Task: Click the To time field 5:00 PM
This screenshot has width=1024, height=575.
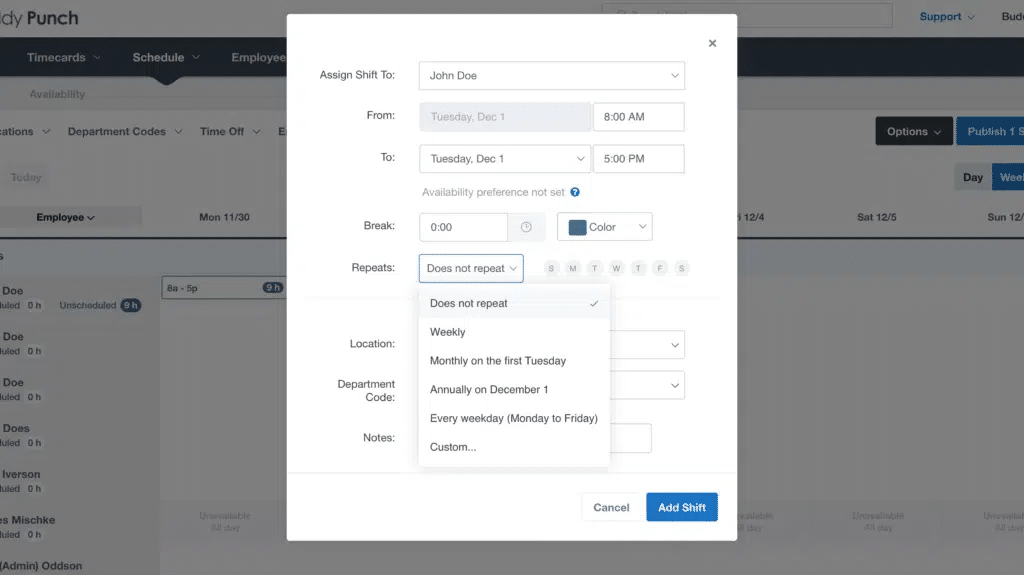Action: click(x=638, y=159)
